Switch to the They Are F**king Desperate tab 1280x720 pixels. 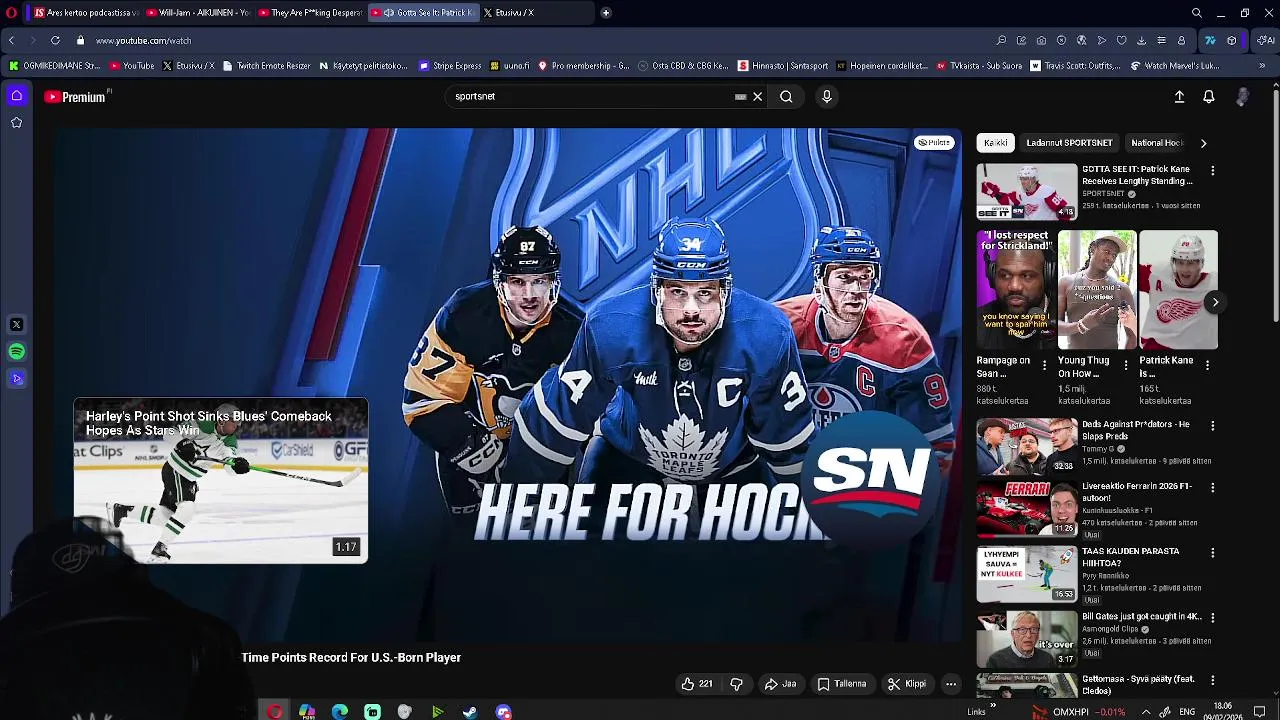(309, 13)
